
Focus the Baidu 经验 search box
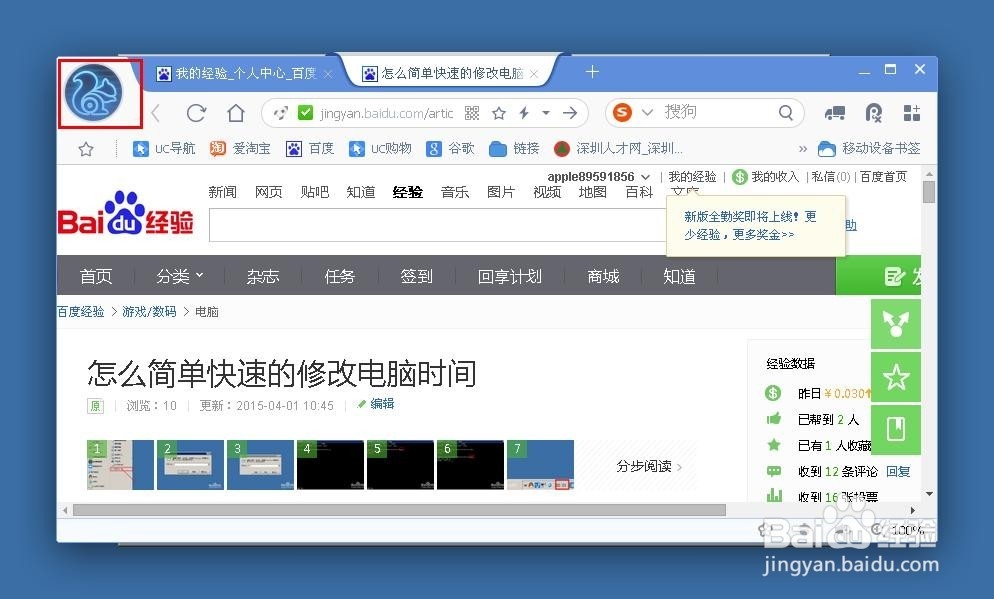coord(437,225)
